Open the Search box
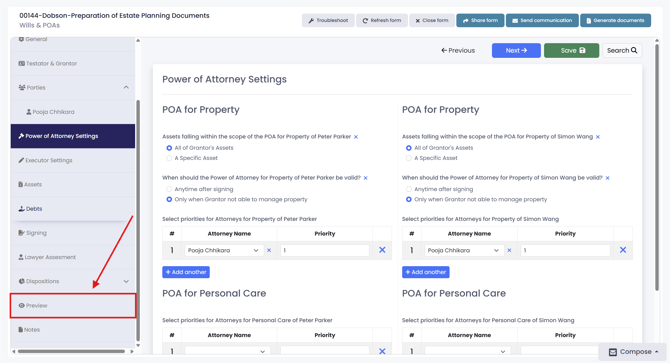Screen dimensions: 670x363 622,50
